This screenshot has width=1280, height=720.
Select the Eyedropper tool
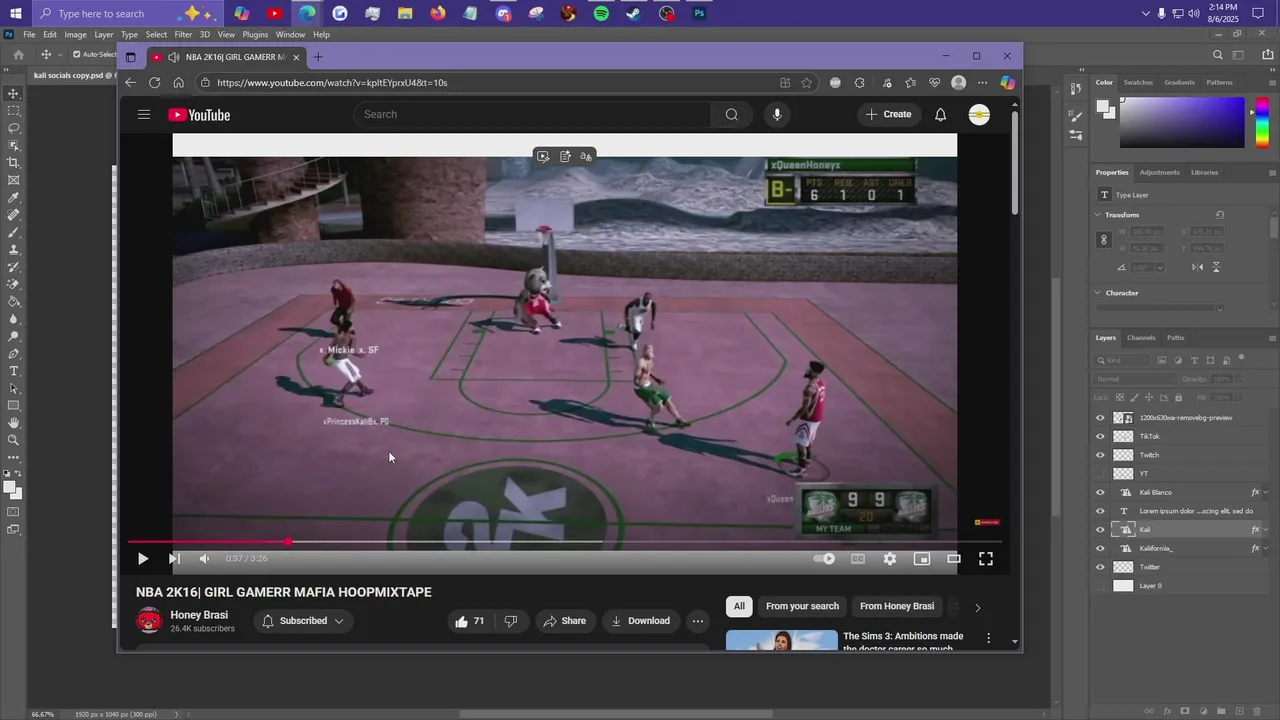[x=13, y=198]
